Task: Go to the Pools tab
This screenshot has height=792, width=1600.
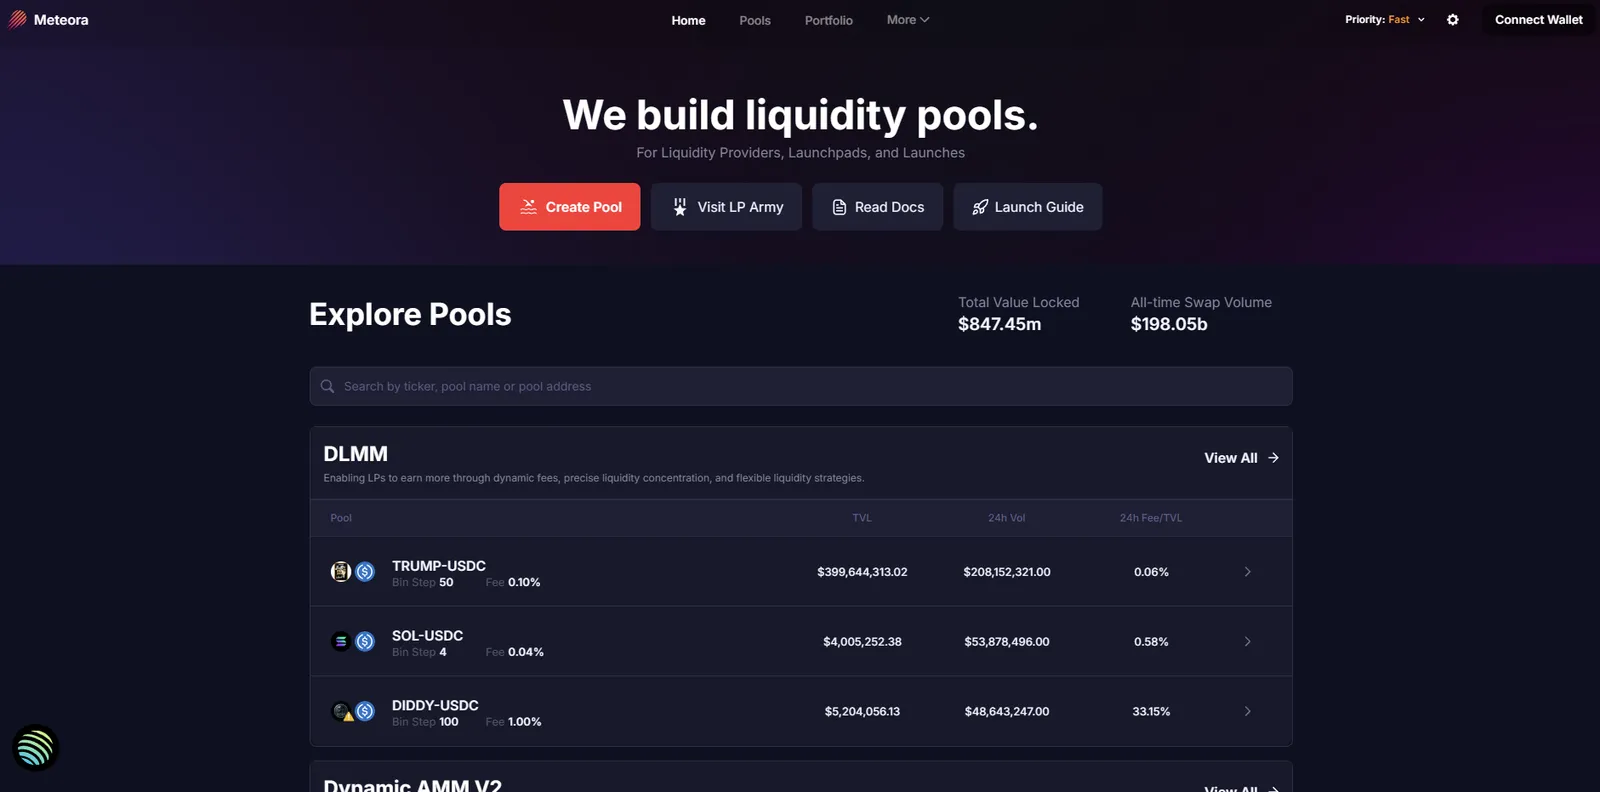Action: 755,20
